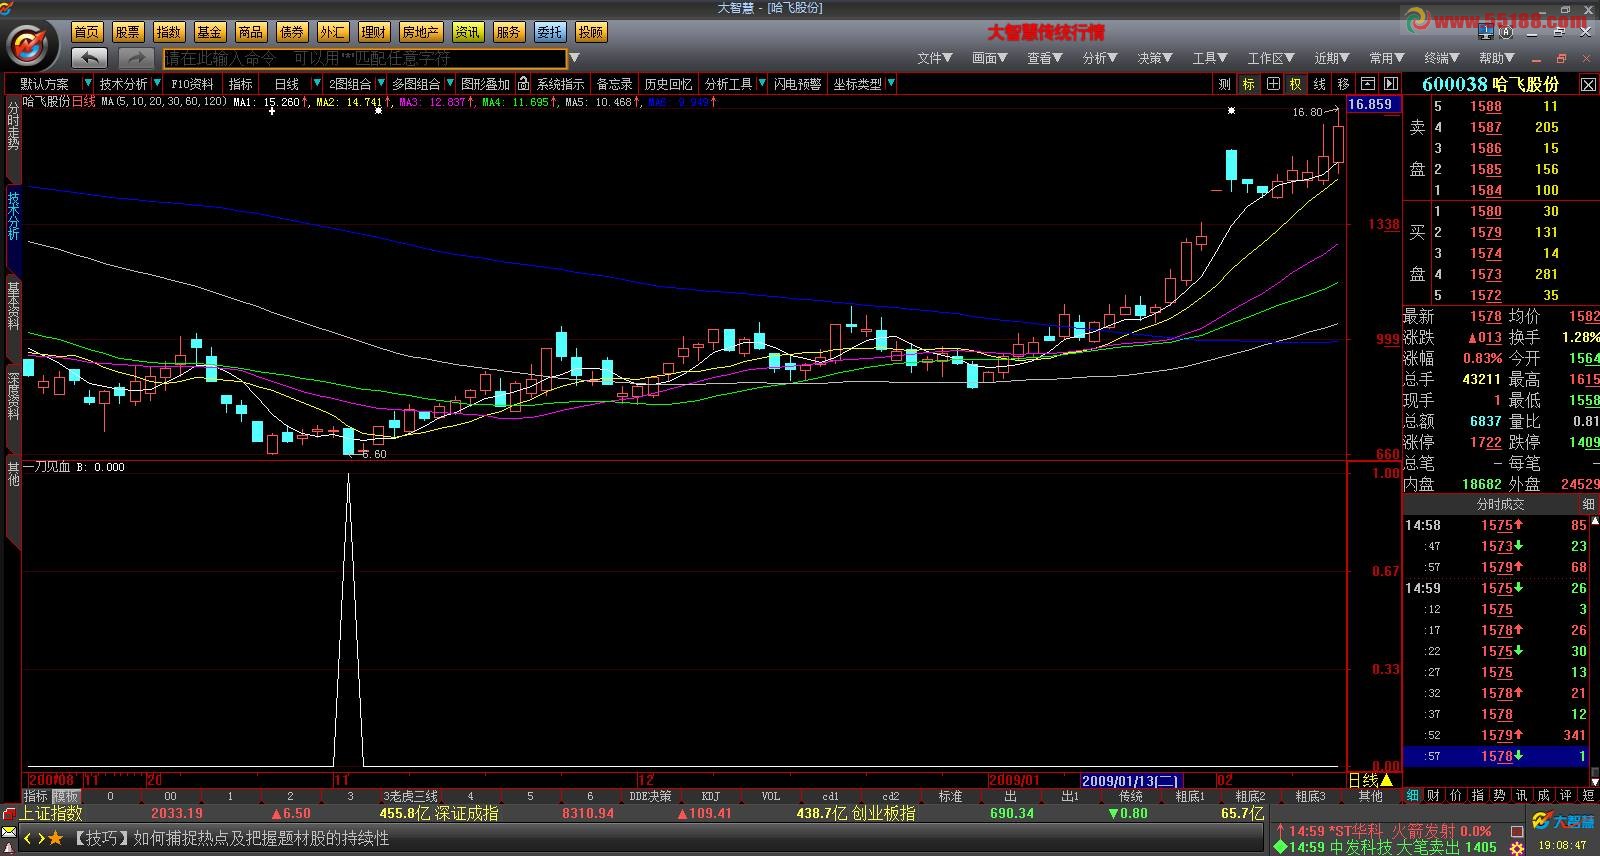Expand the 多图组合 dropdown arrow
This screenshot has height=856, width=1600.
(x=449, y=84)
